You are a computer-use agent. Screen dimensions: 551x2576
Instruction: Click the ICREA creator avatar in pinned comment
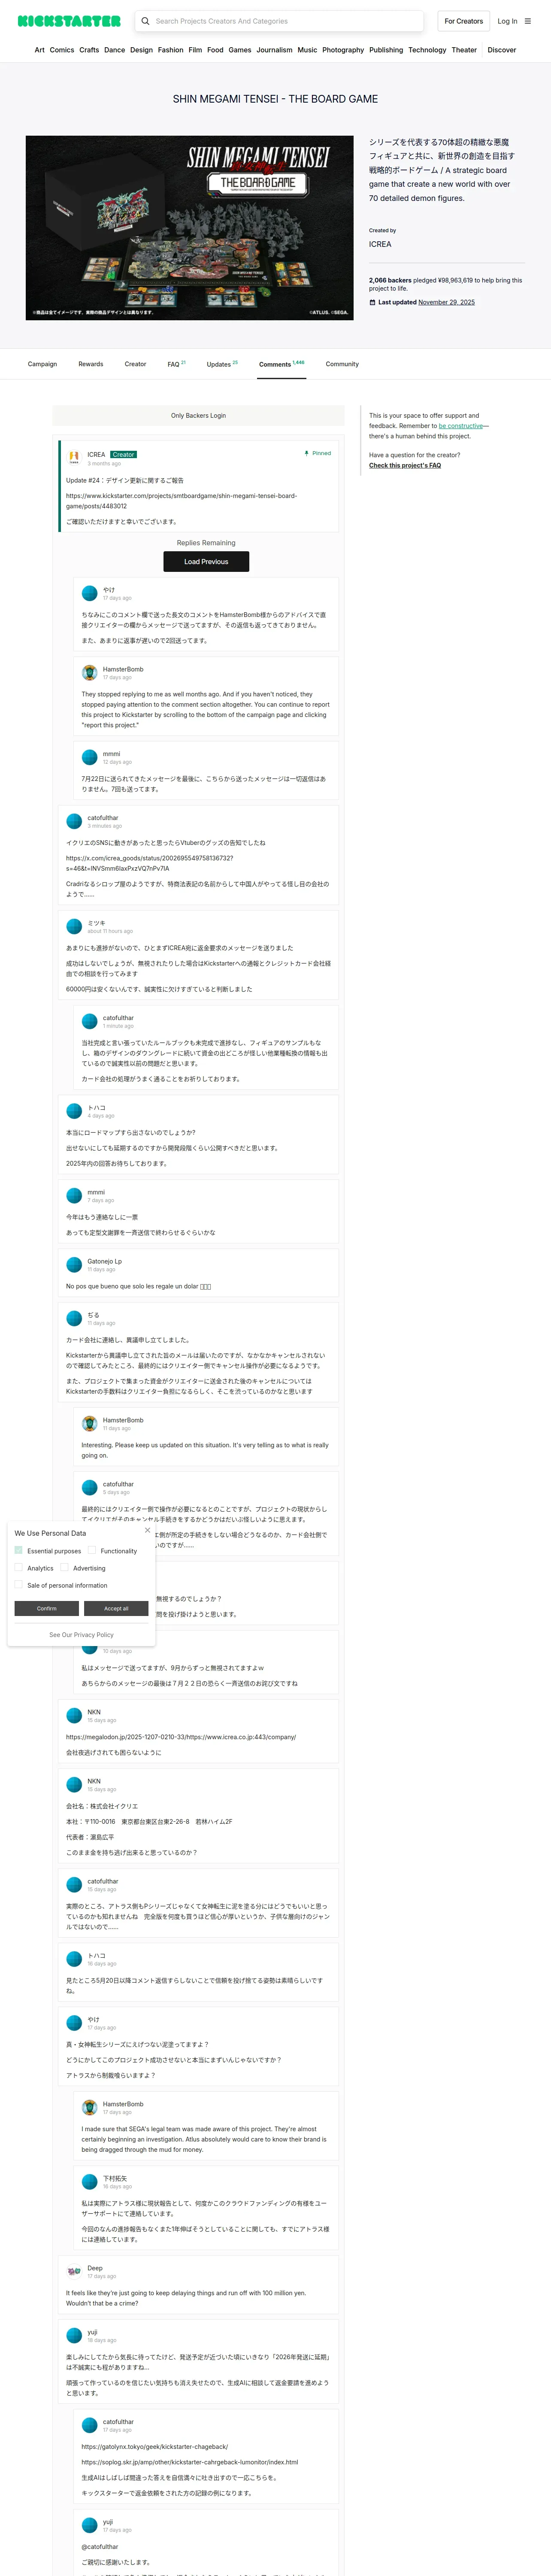pos(74,457)
